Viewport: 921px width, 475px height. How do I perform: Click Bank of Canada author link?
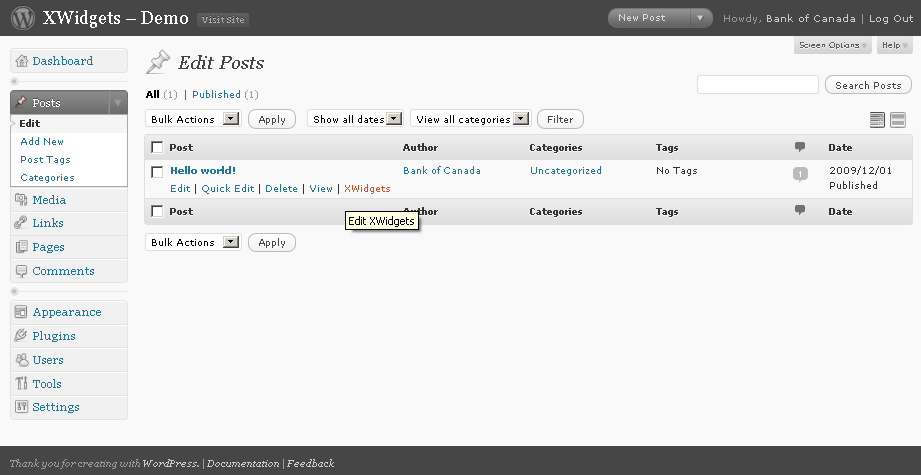(442, 171)
